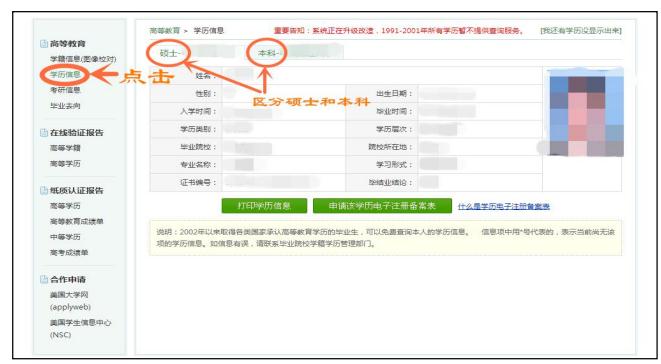Open the 什么是学历电子注册备案表 link

(504, 206)
